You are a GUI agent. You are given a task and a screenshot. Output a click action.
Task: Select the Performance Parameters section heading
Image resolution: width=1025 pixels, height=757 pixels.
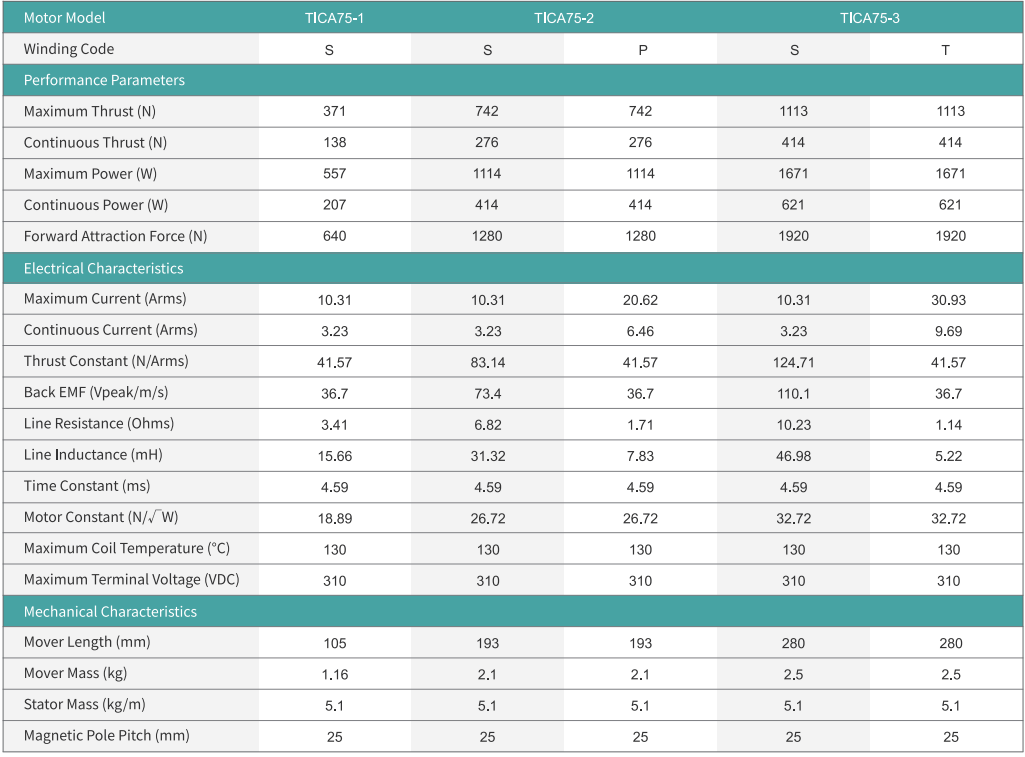tap(104, 80)
